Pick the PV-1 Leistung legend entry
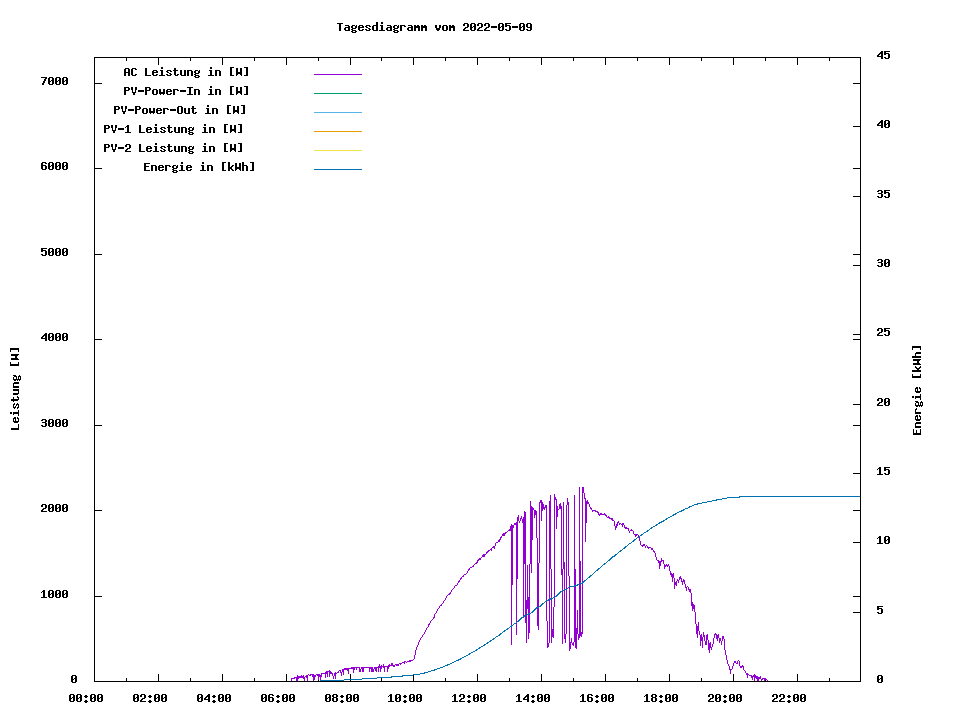960x720 pixels. point(173,129)
